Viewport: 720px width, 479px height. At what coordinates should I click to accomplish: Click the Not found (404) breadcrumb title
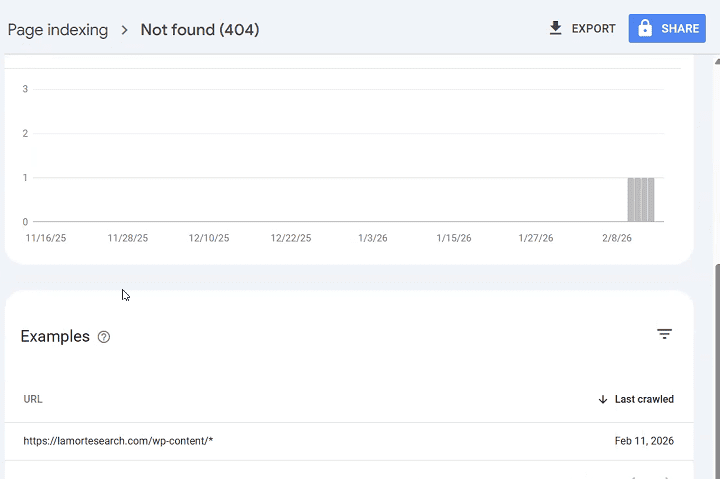coord(200,30)
